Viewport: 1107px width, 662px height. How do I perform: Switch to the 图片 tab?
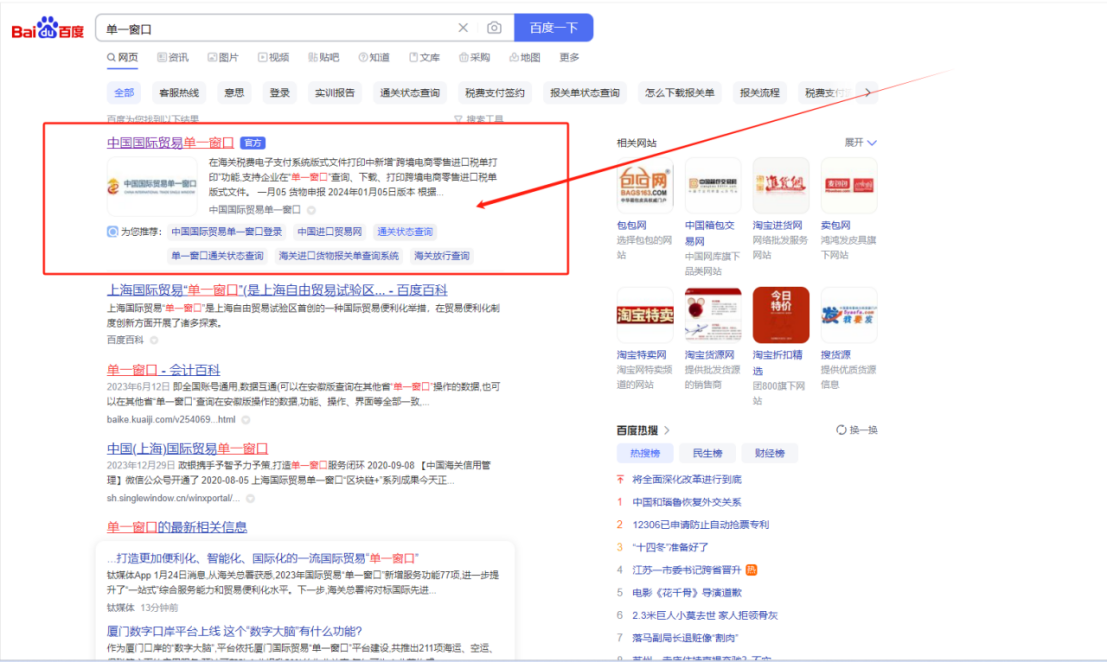(x=222, y=58)
